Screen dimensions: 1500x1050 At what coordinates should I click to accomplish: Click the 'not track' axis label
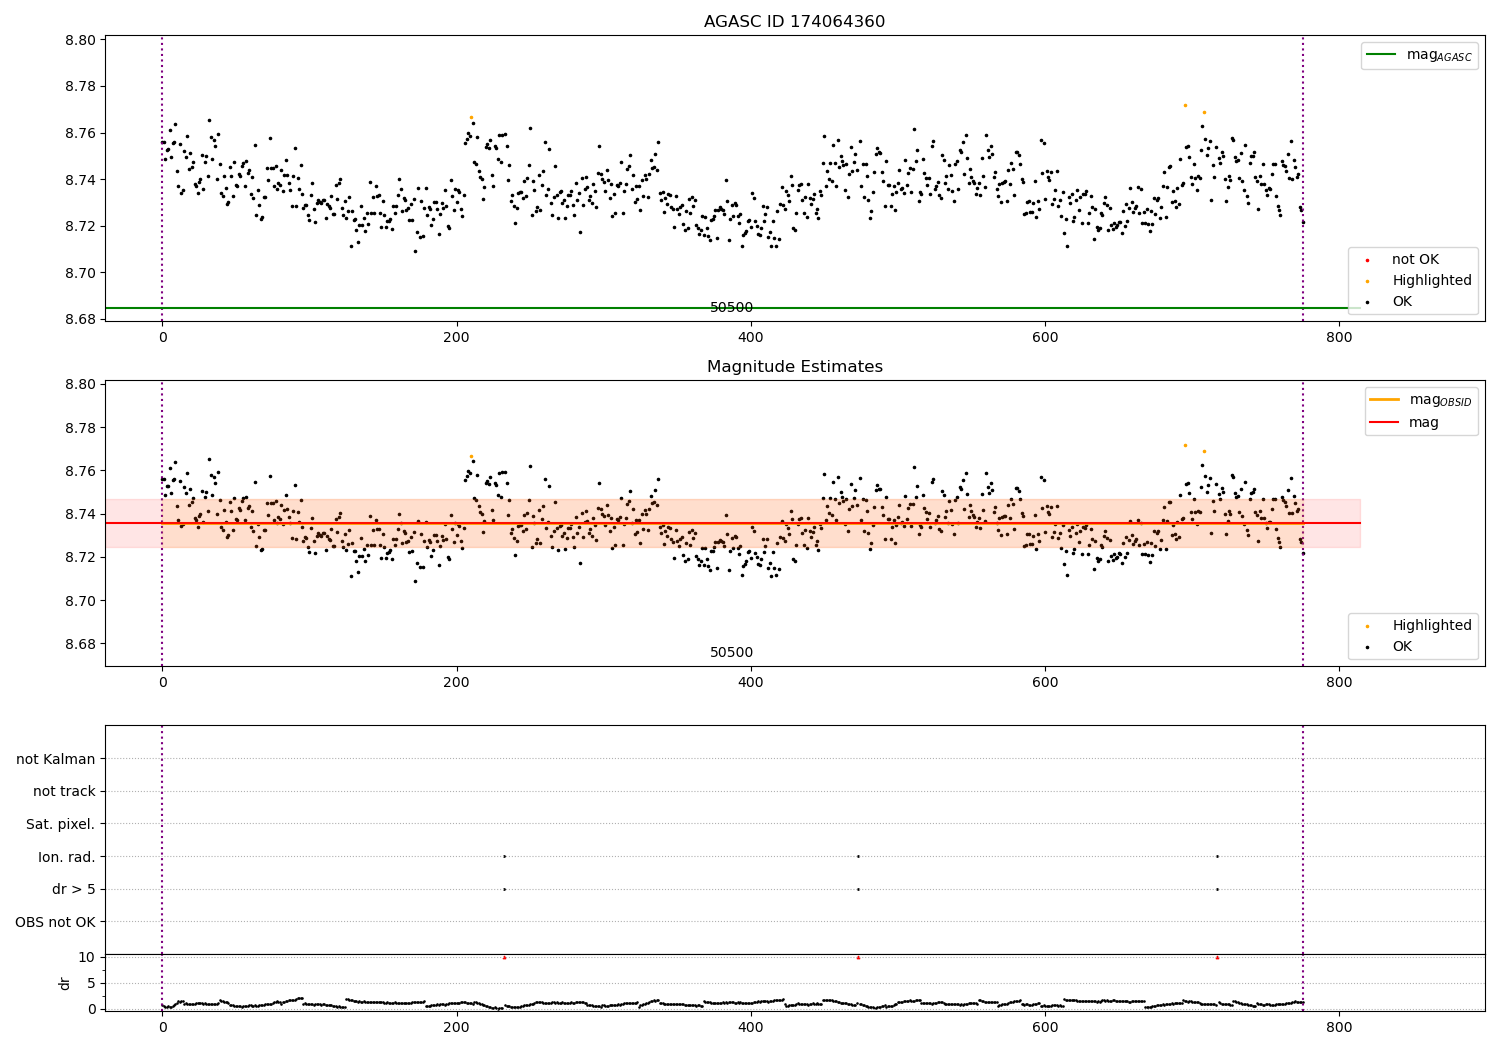click(64, 792)
